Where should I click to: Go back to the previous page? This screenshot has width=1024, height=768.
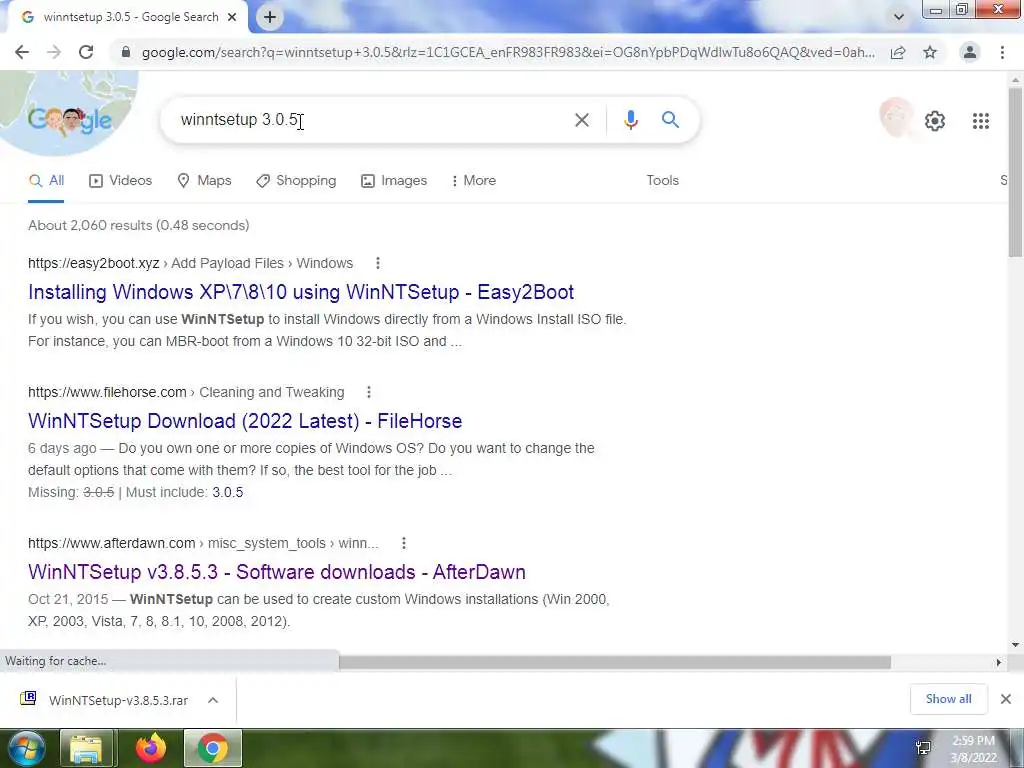22,52
